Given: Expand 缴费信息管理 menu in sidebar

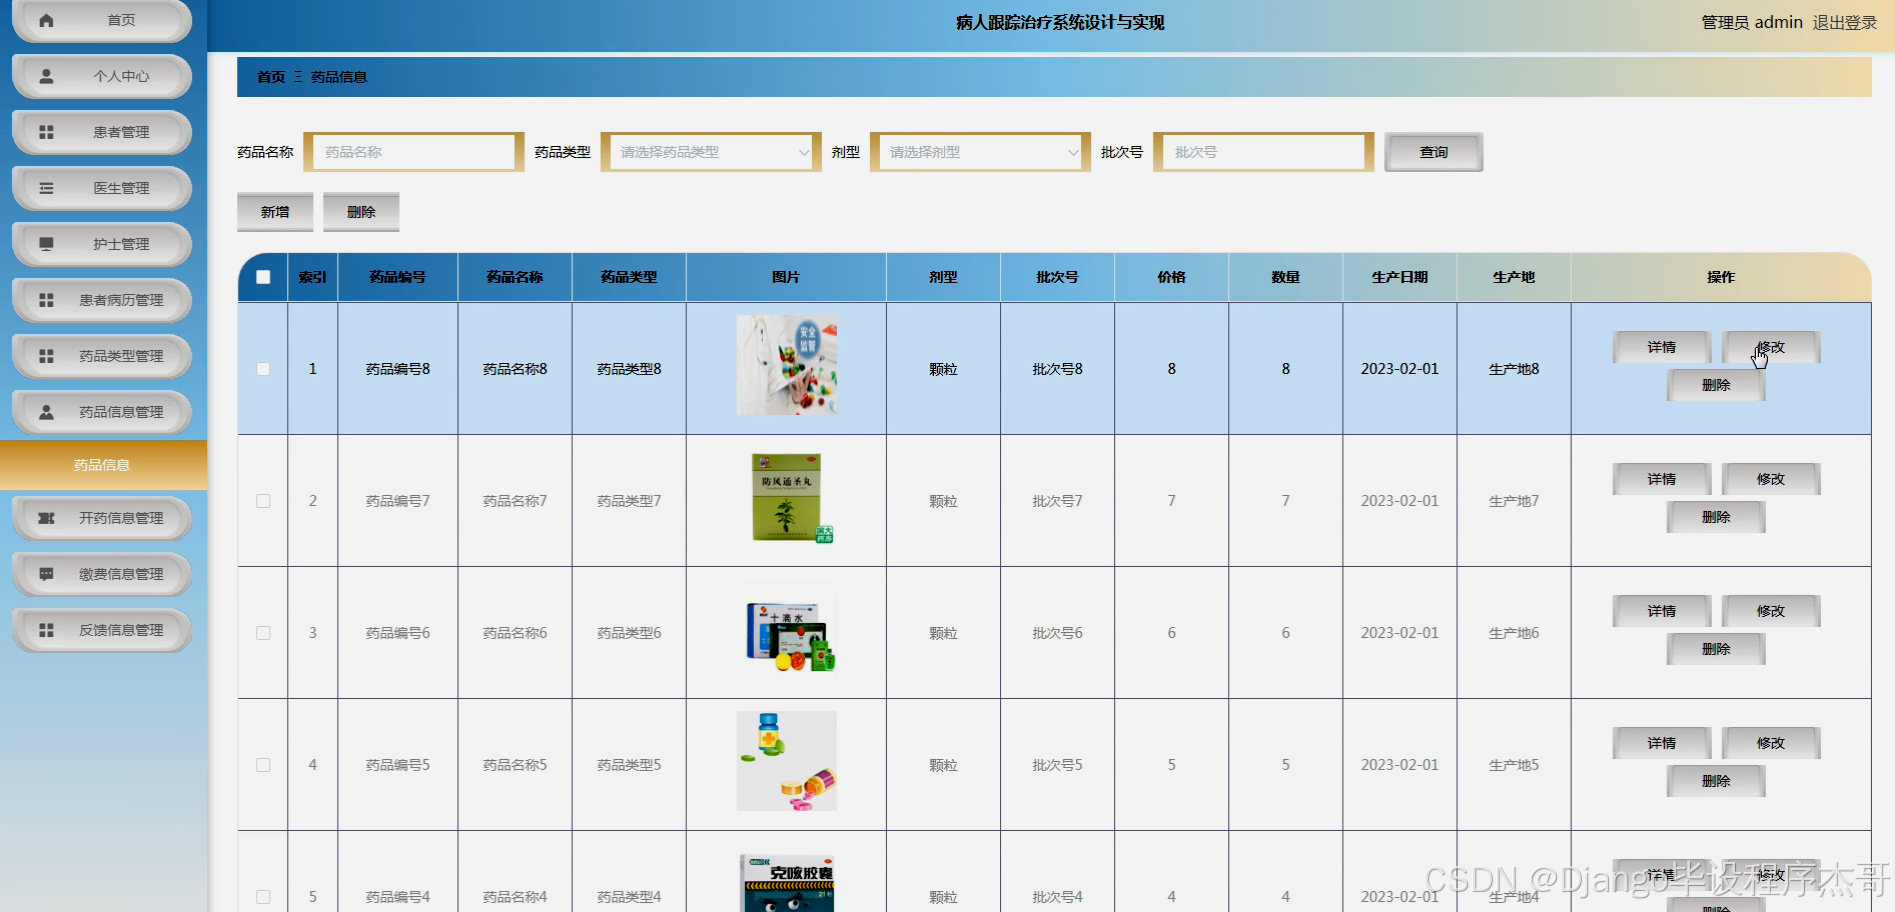Looking at the screenshot, I should [102, 574].
